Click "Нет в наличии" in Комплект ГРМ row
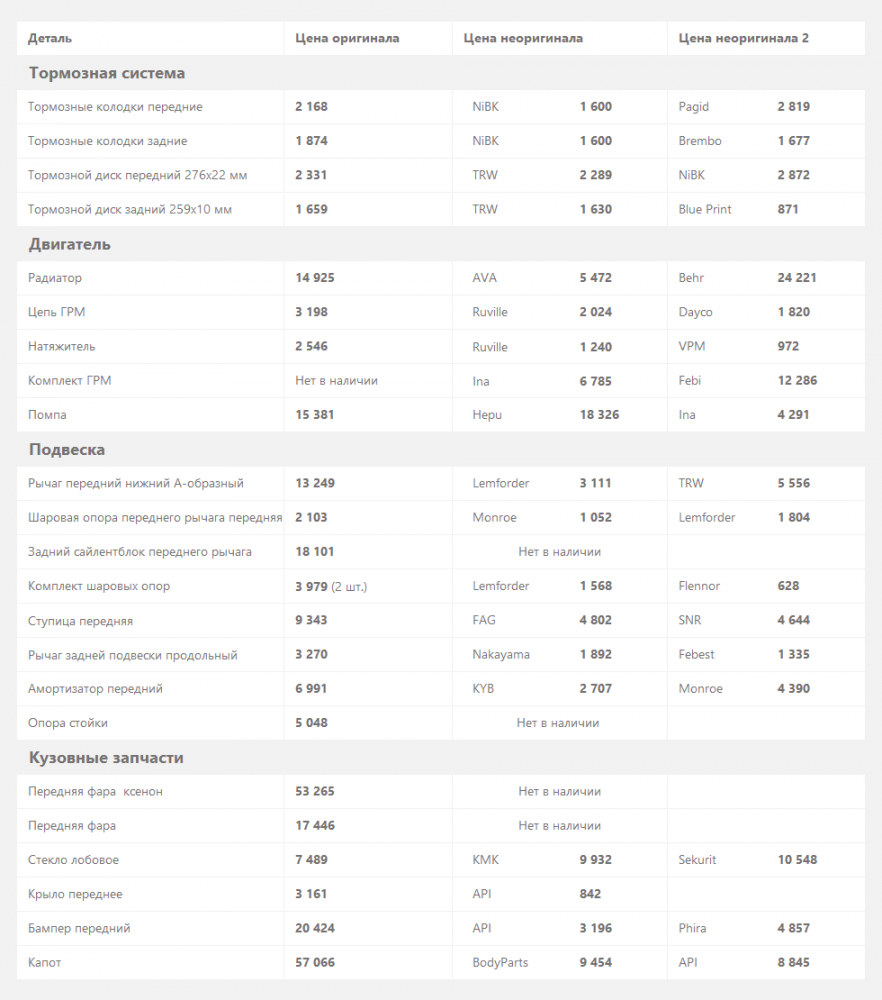The width and height of the screenshot is (882, 1000). [336, 381]
